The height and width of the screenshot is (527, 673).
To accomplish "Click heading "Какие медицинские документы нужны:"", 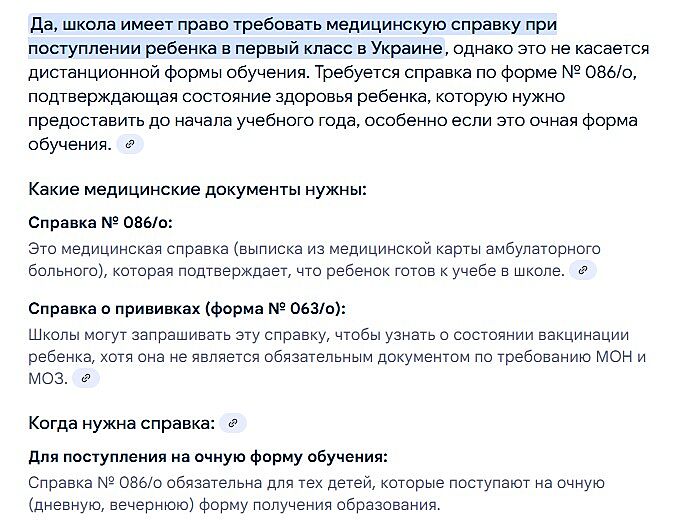I will [197, 189].
